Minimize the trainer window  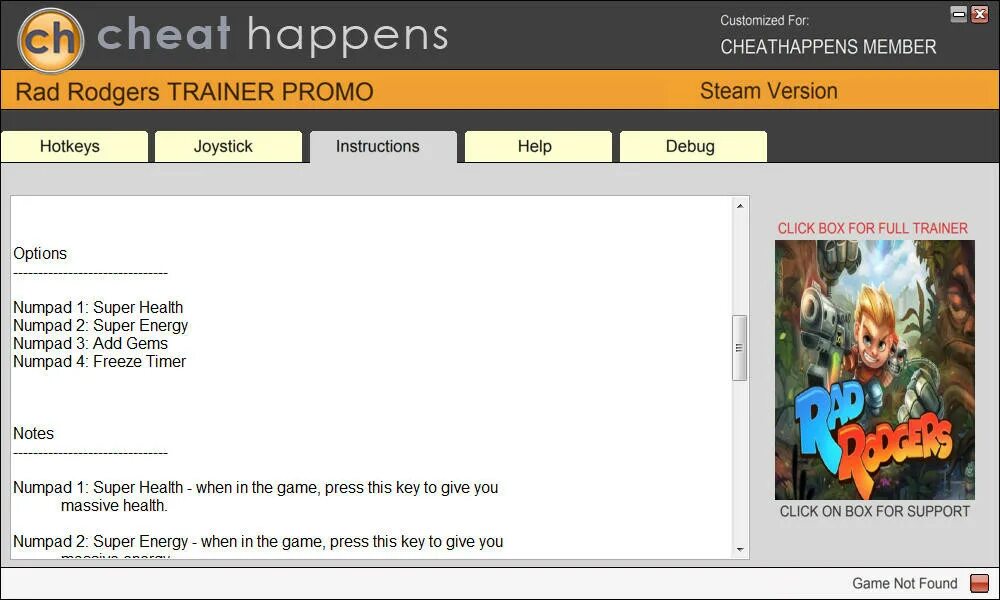[959, 14]
